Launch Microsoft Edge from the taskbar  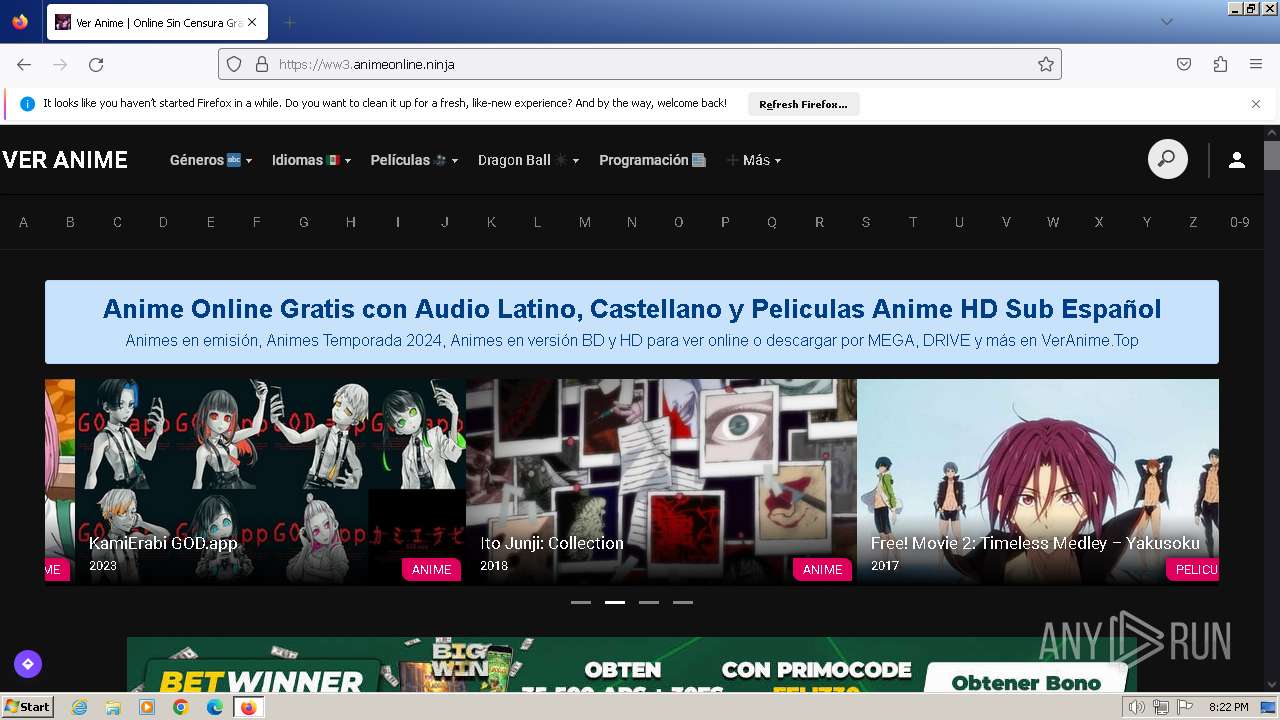(x=215, y=707)
